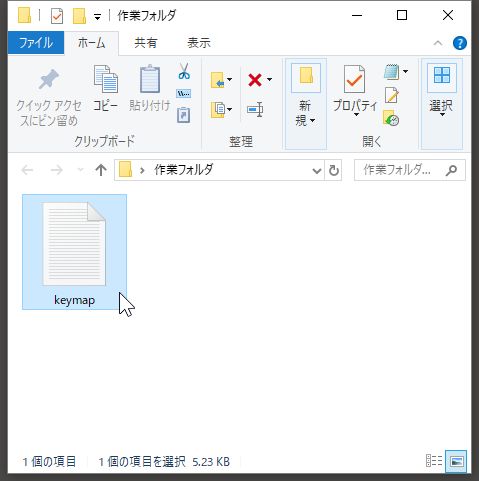Screen dimensions: 479x481
Task: Open file with notepad icon
Action: pyautogui.click(x=392, y=72)
